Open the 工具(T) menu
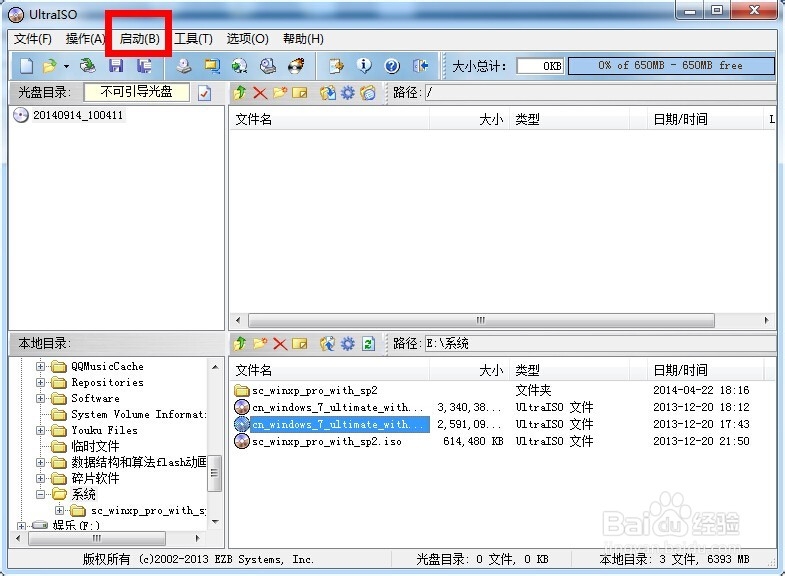Screen dimensions: 785x576 pyautogui.click(x=193, y=39)
